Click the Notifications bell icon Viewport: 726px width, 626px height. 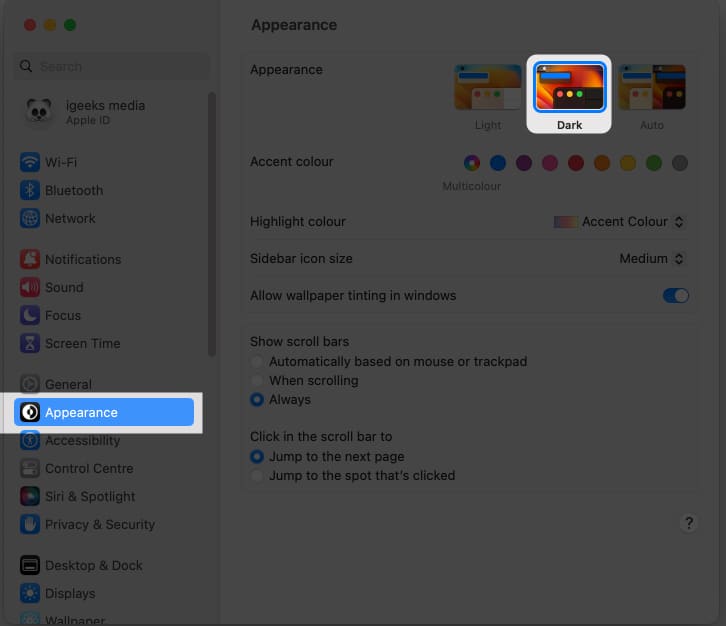[30, 259]
